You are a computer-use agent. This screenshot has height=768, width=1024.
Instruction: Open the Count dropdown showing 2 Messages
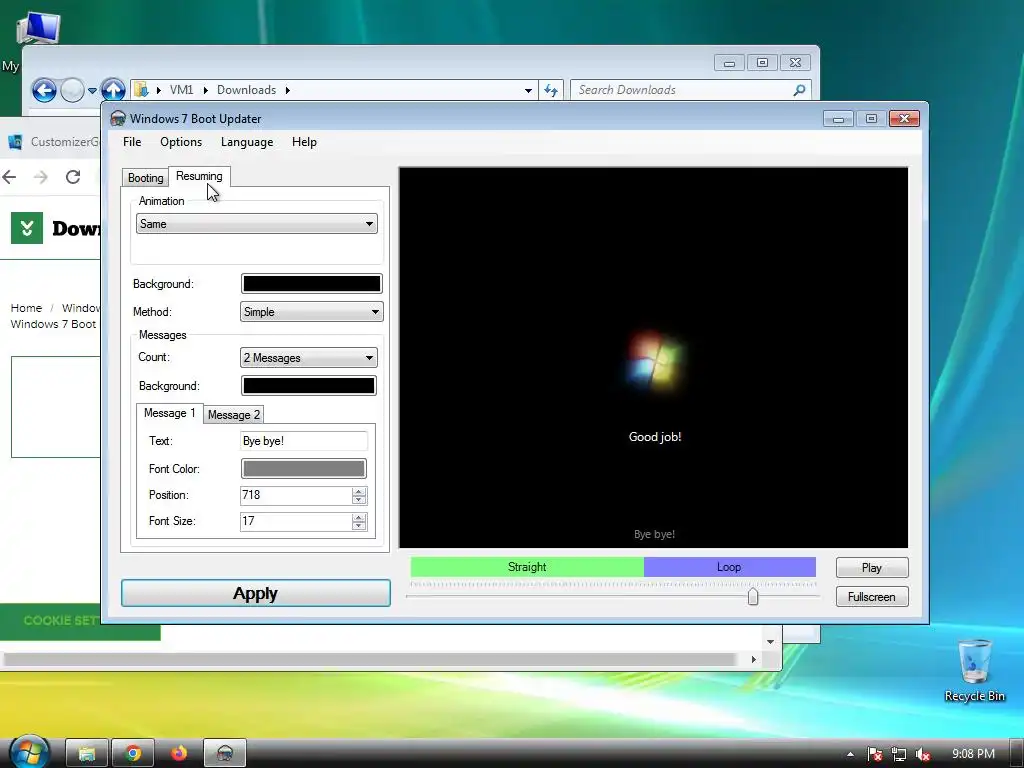308,357
